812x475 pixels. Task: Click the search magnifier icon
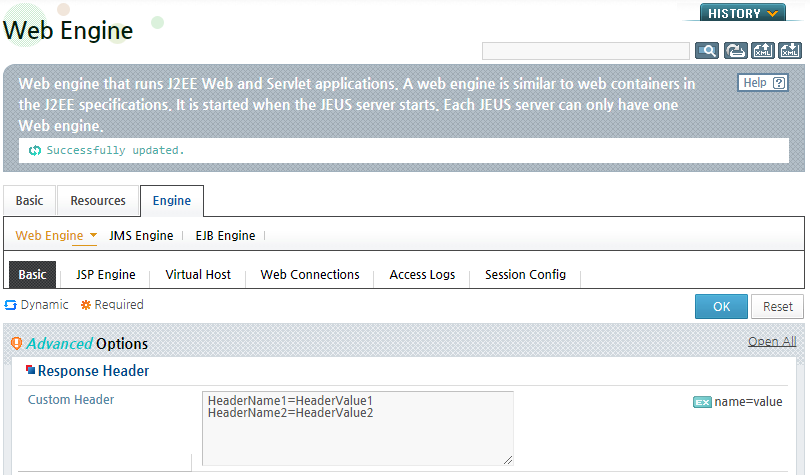pyautogui.click(x=706, y=51)
